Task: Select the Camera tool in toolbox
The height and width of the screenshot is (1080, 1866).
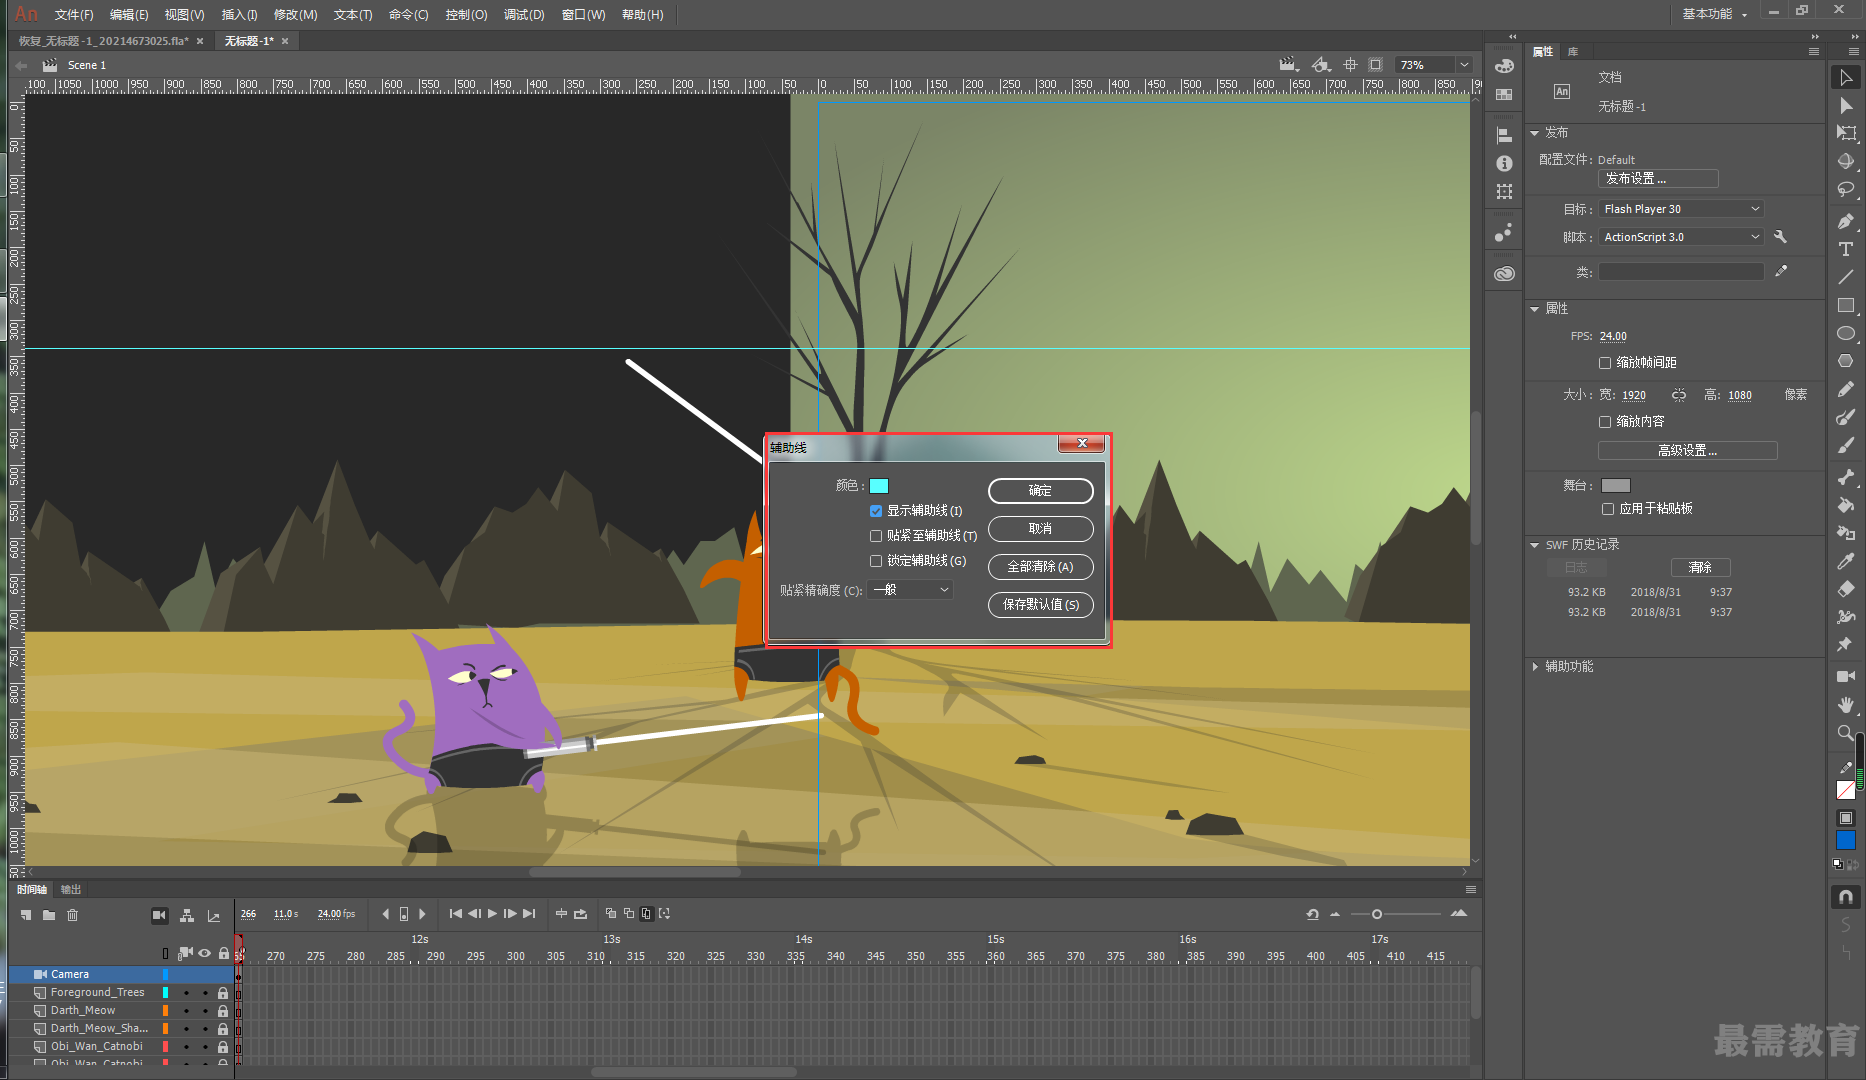Action: click(x=1846, y=677)
